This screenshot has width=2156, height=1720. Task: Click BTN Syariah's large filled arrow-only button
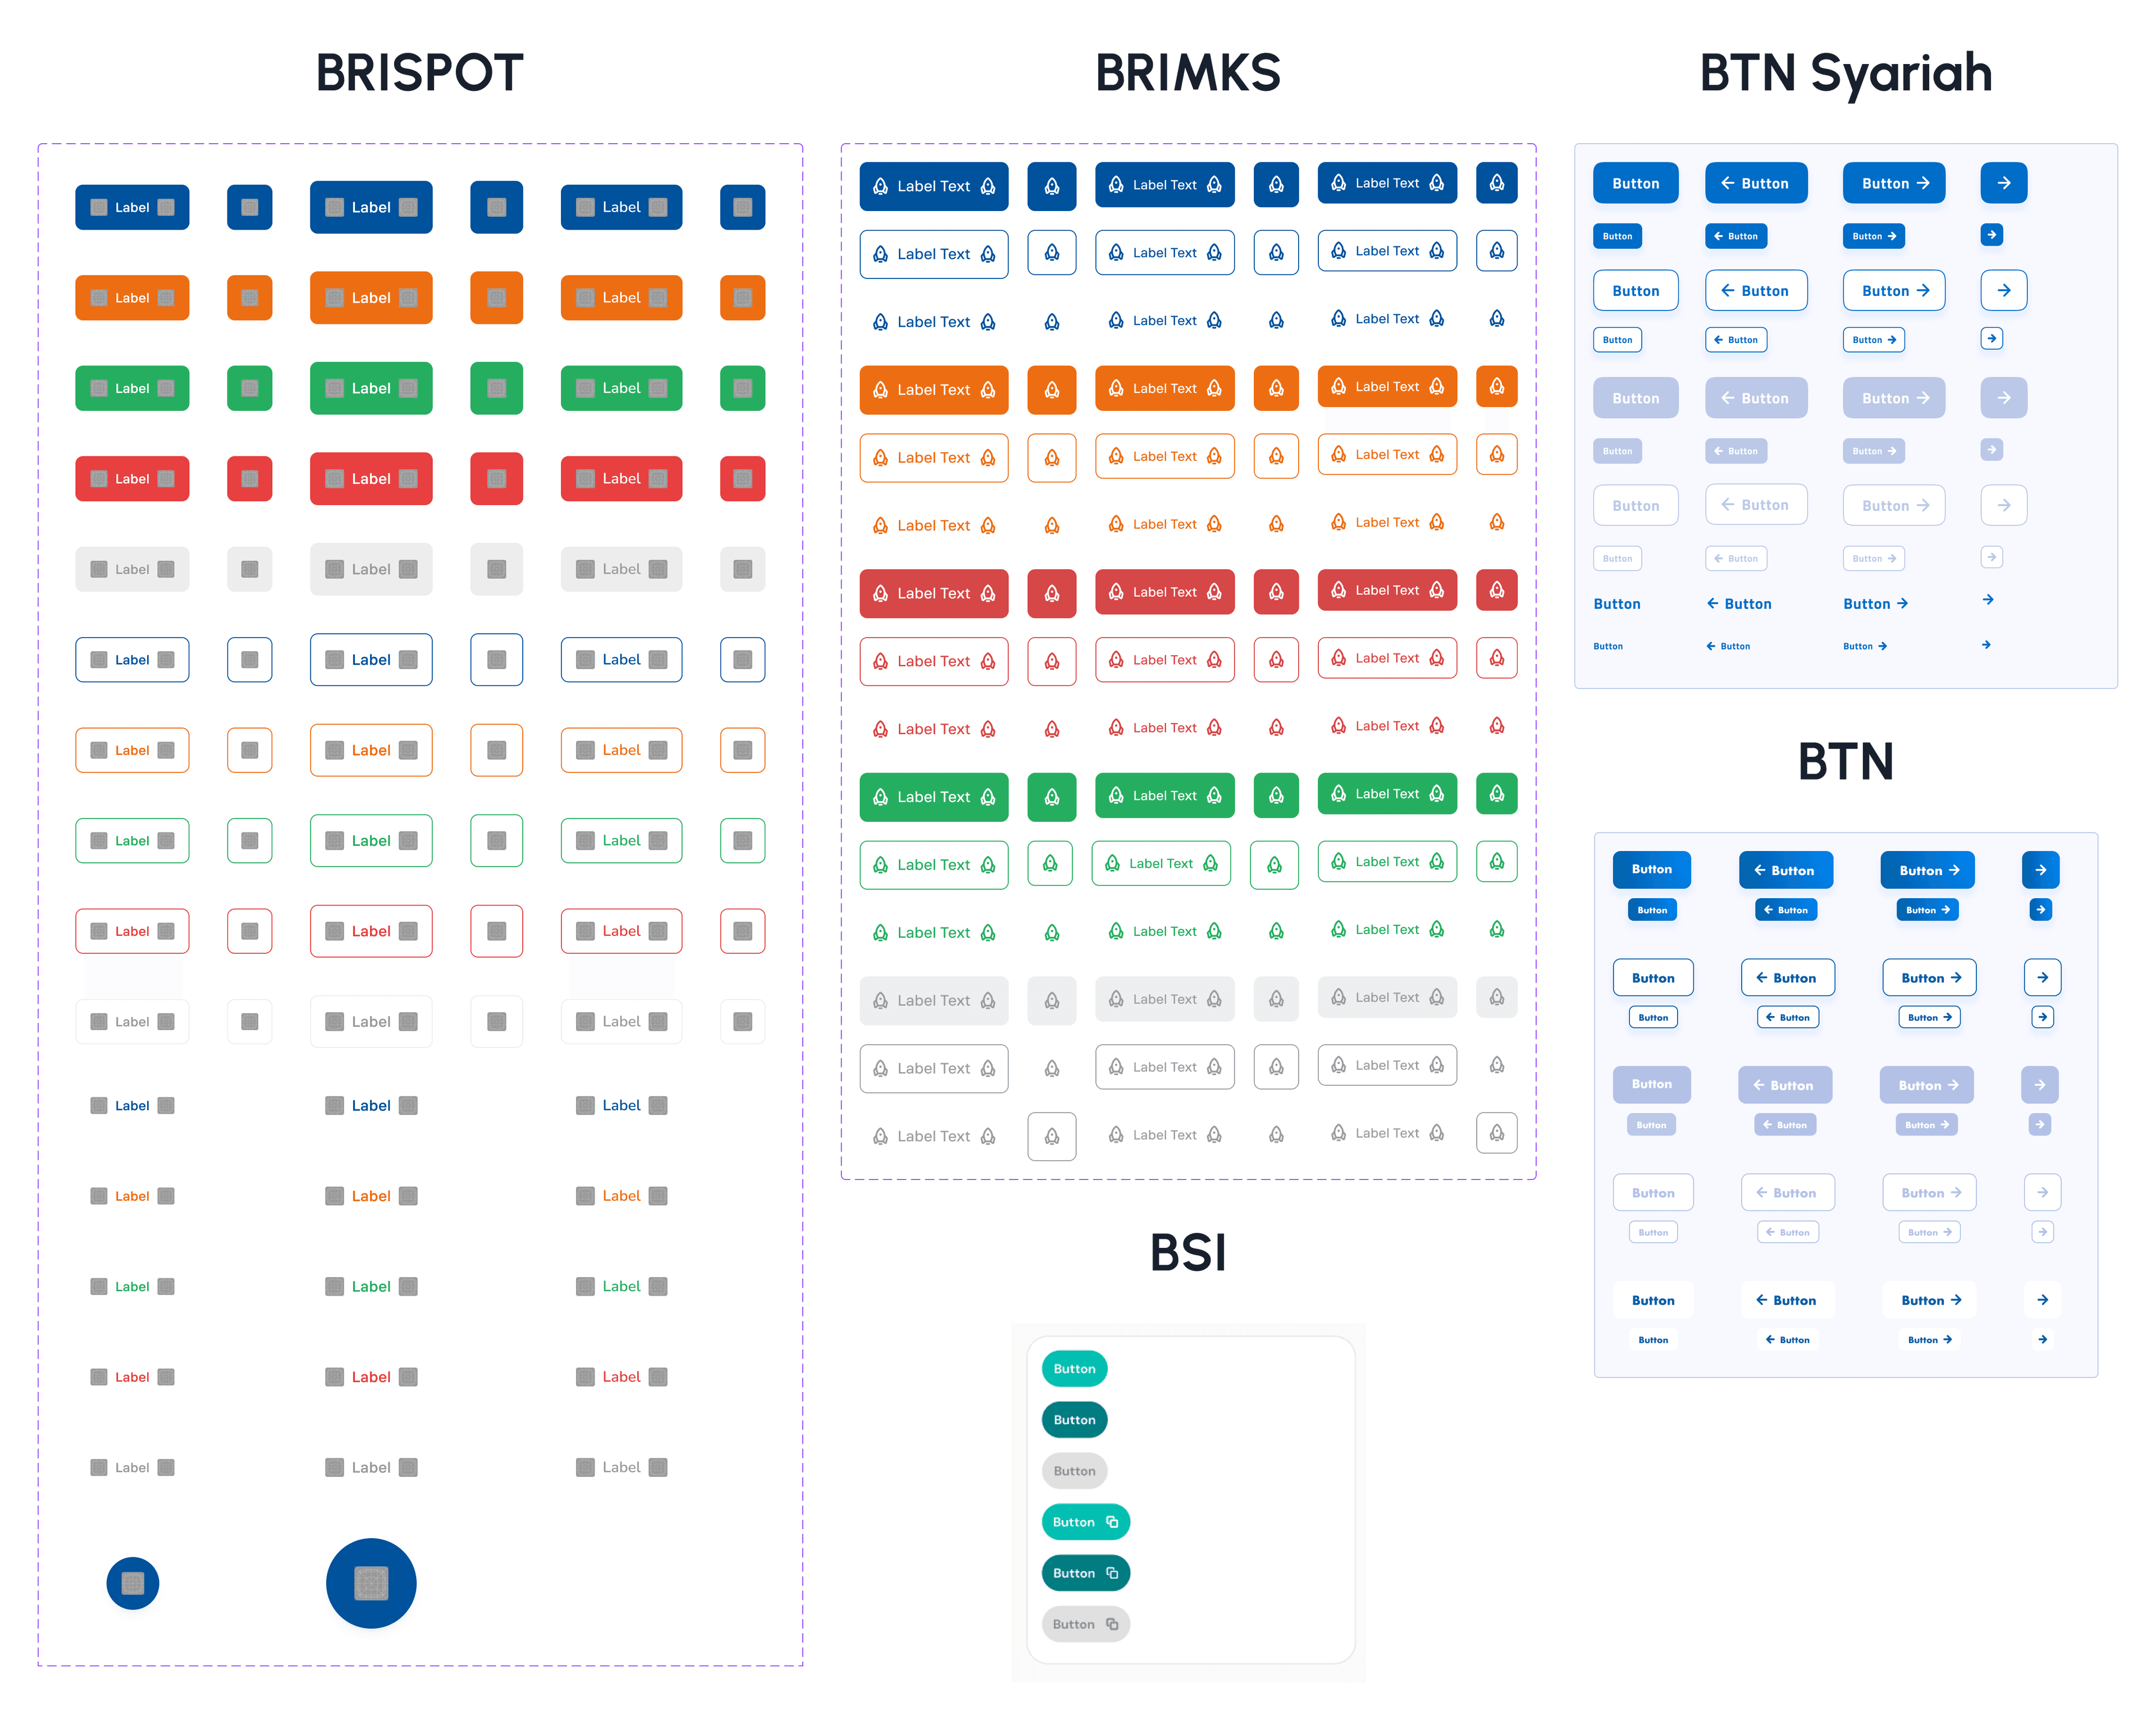click(x=2003, y=183)
